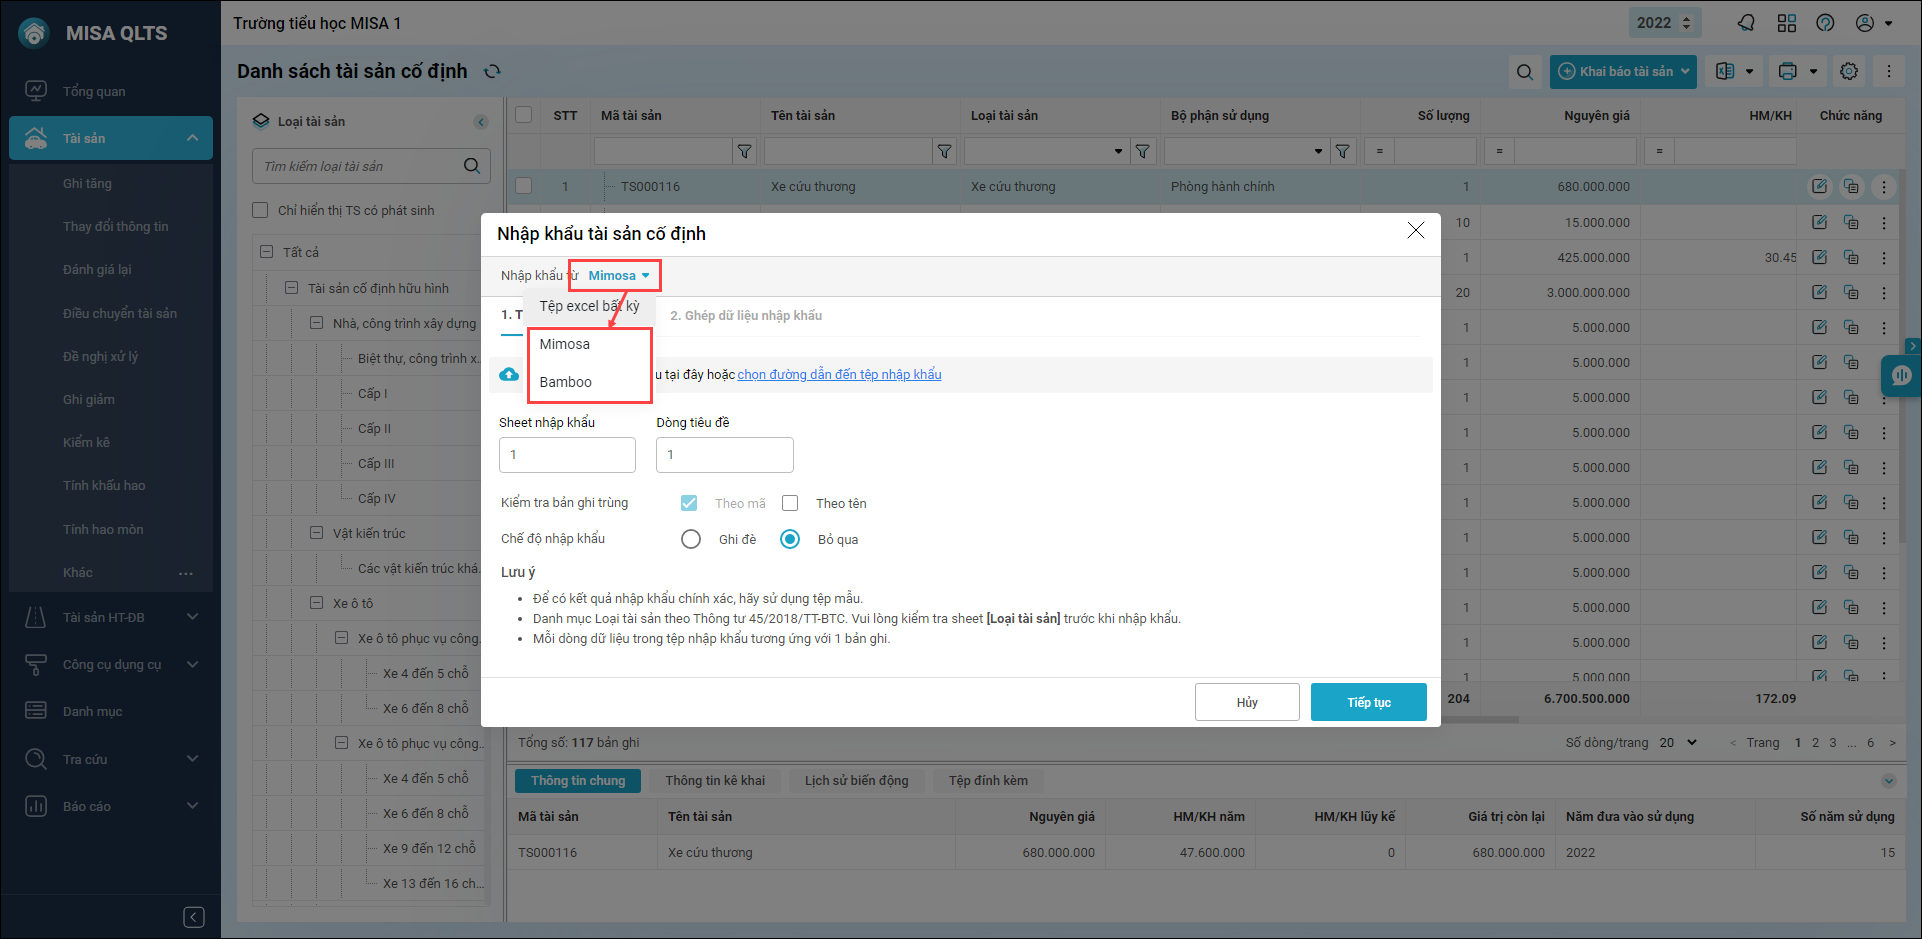Click the search icon in Tìm kiếm loại tài sản
The height and width of the screenshot is (939, 1922).
coord(472,166)
